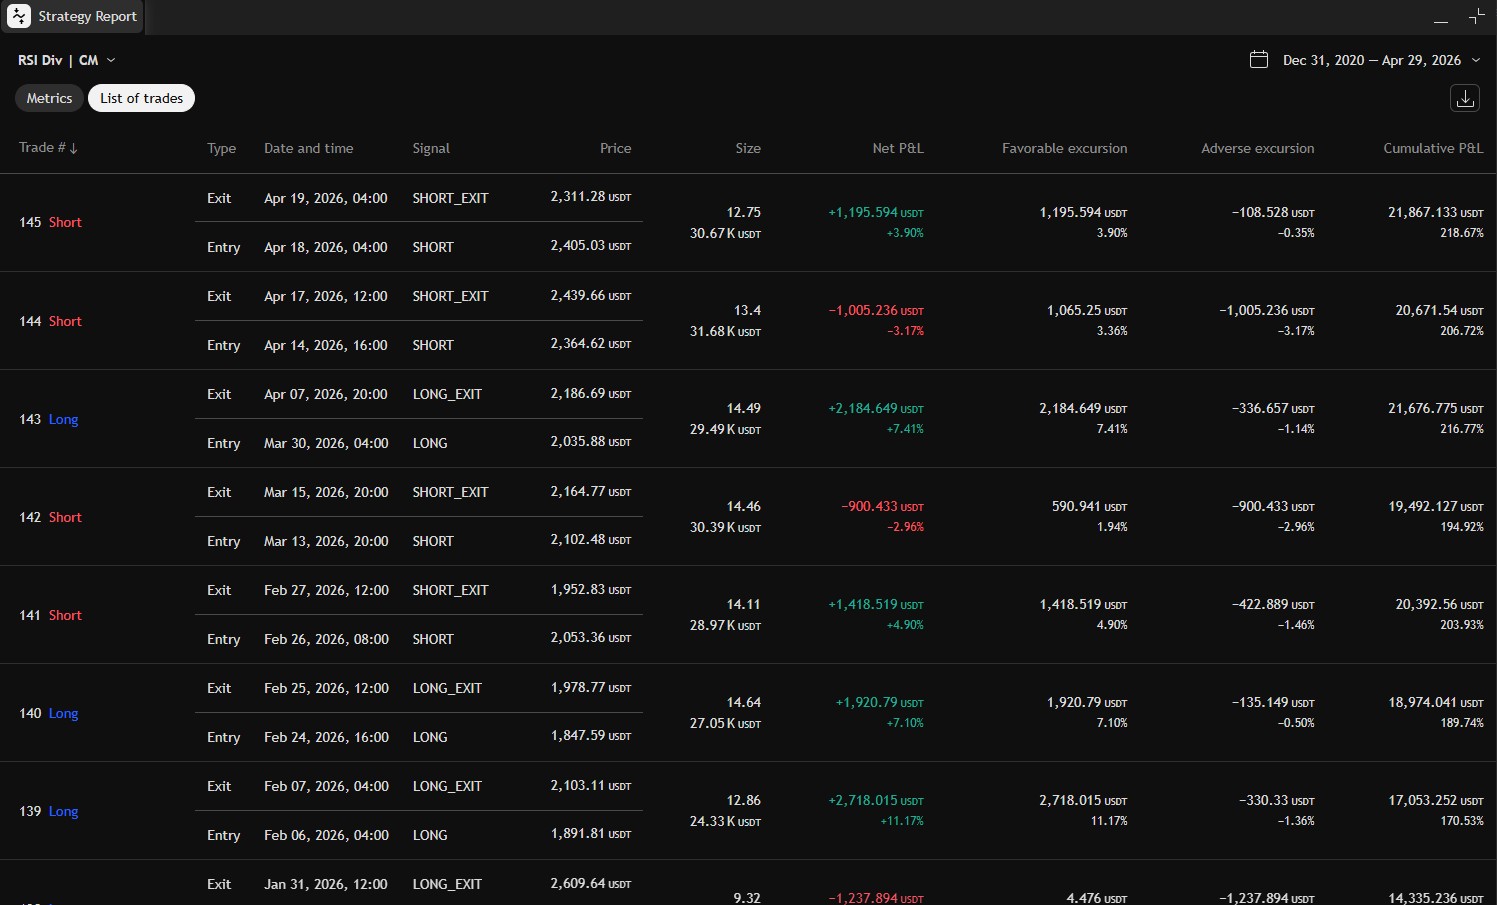Click entry date Apr 14, 2026, 16:00

(x=325, y=345)
